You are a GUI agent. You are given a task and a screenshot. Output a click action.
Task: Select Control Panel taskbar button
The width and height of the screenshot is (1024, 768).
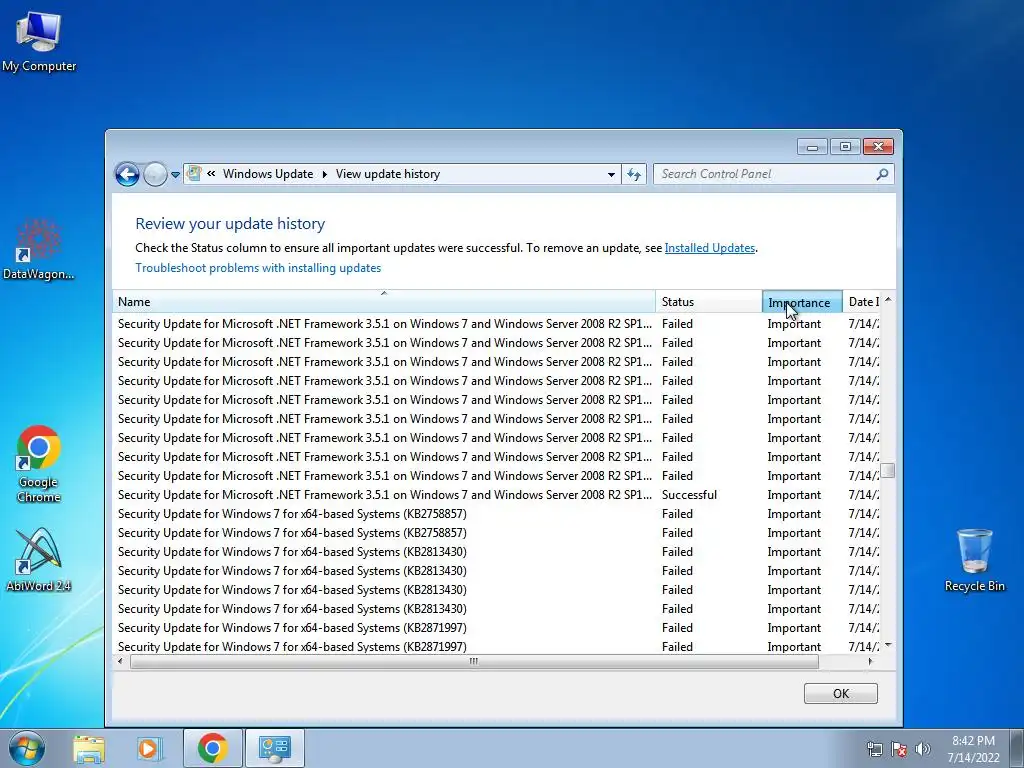pos(275,748)
